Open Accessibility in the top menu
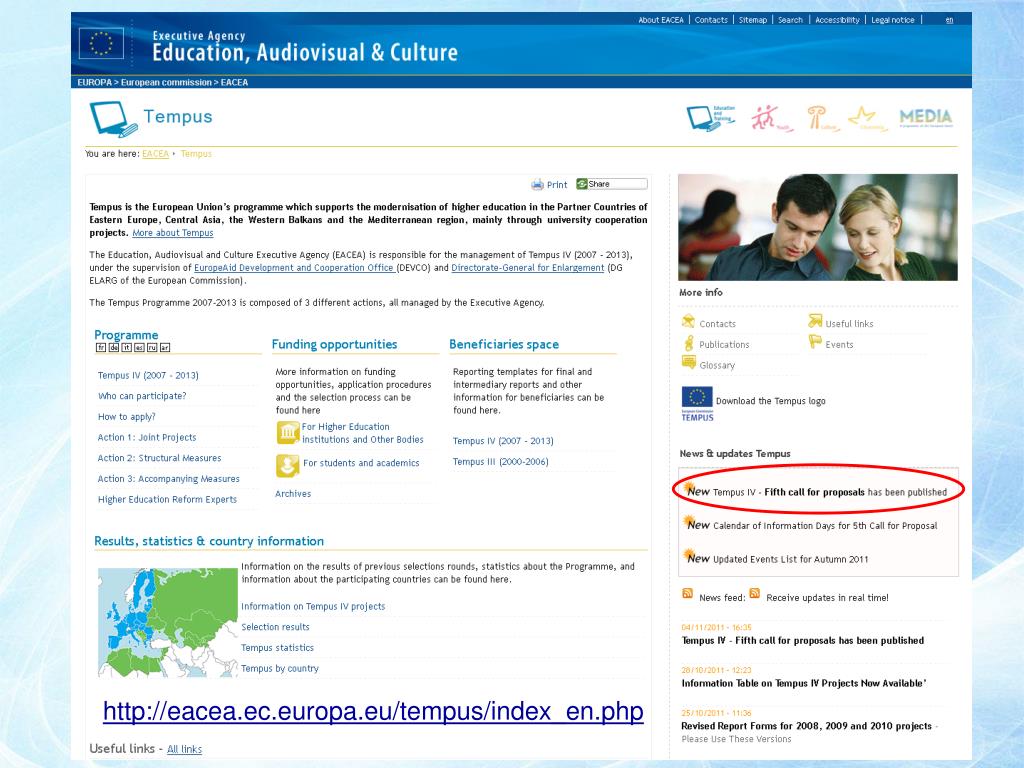The height and width of the screenshot is (768, 1024). point(837,20)
